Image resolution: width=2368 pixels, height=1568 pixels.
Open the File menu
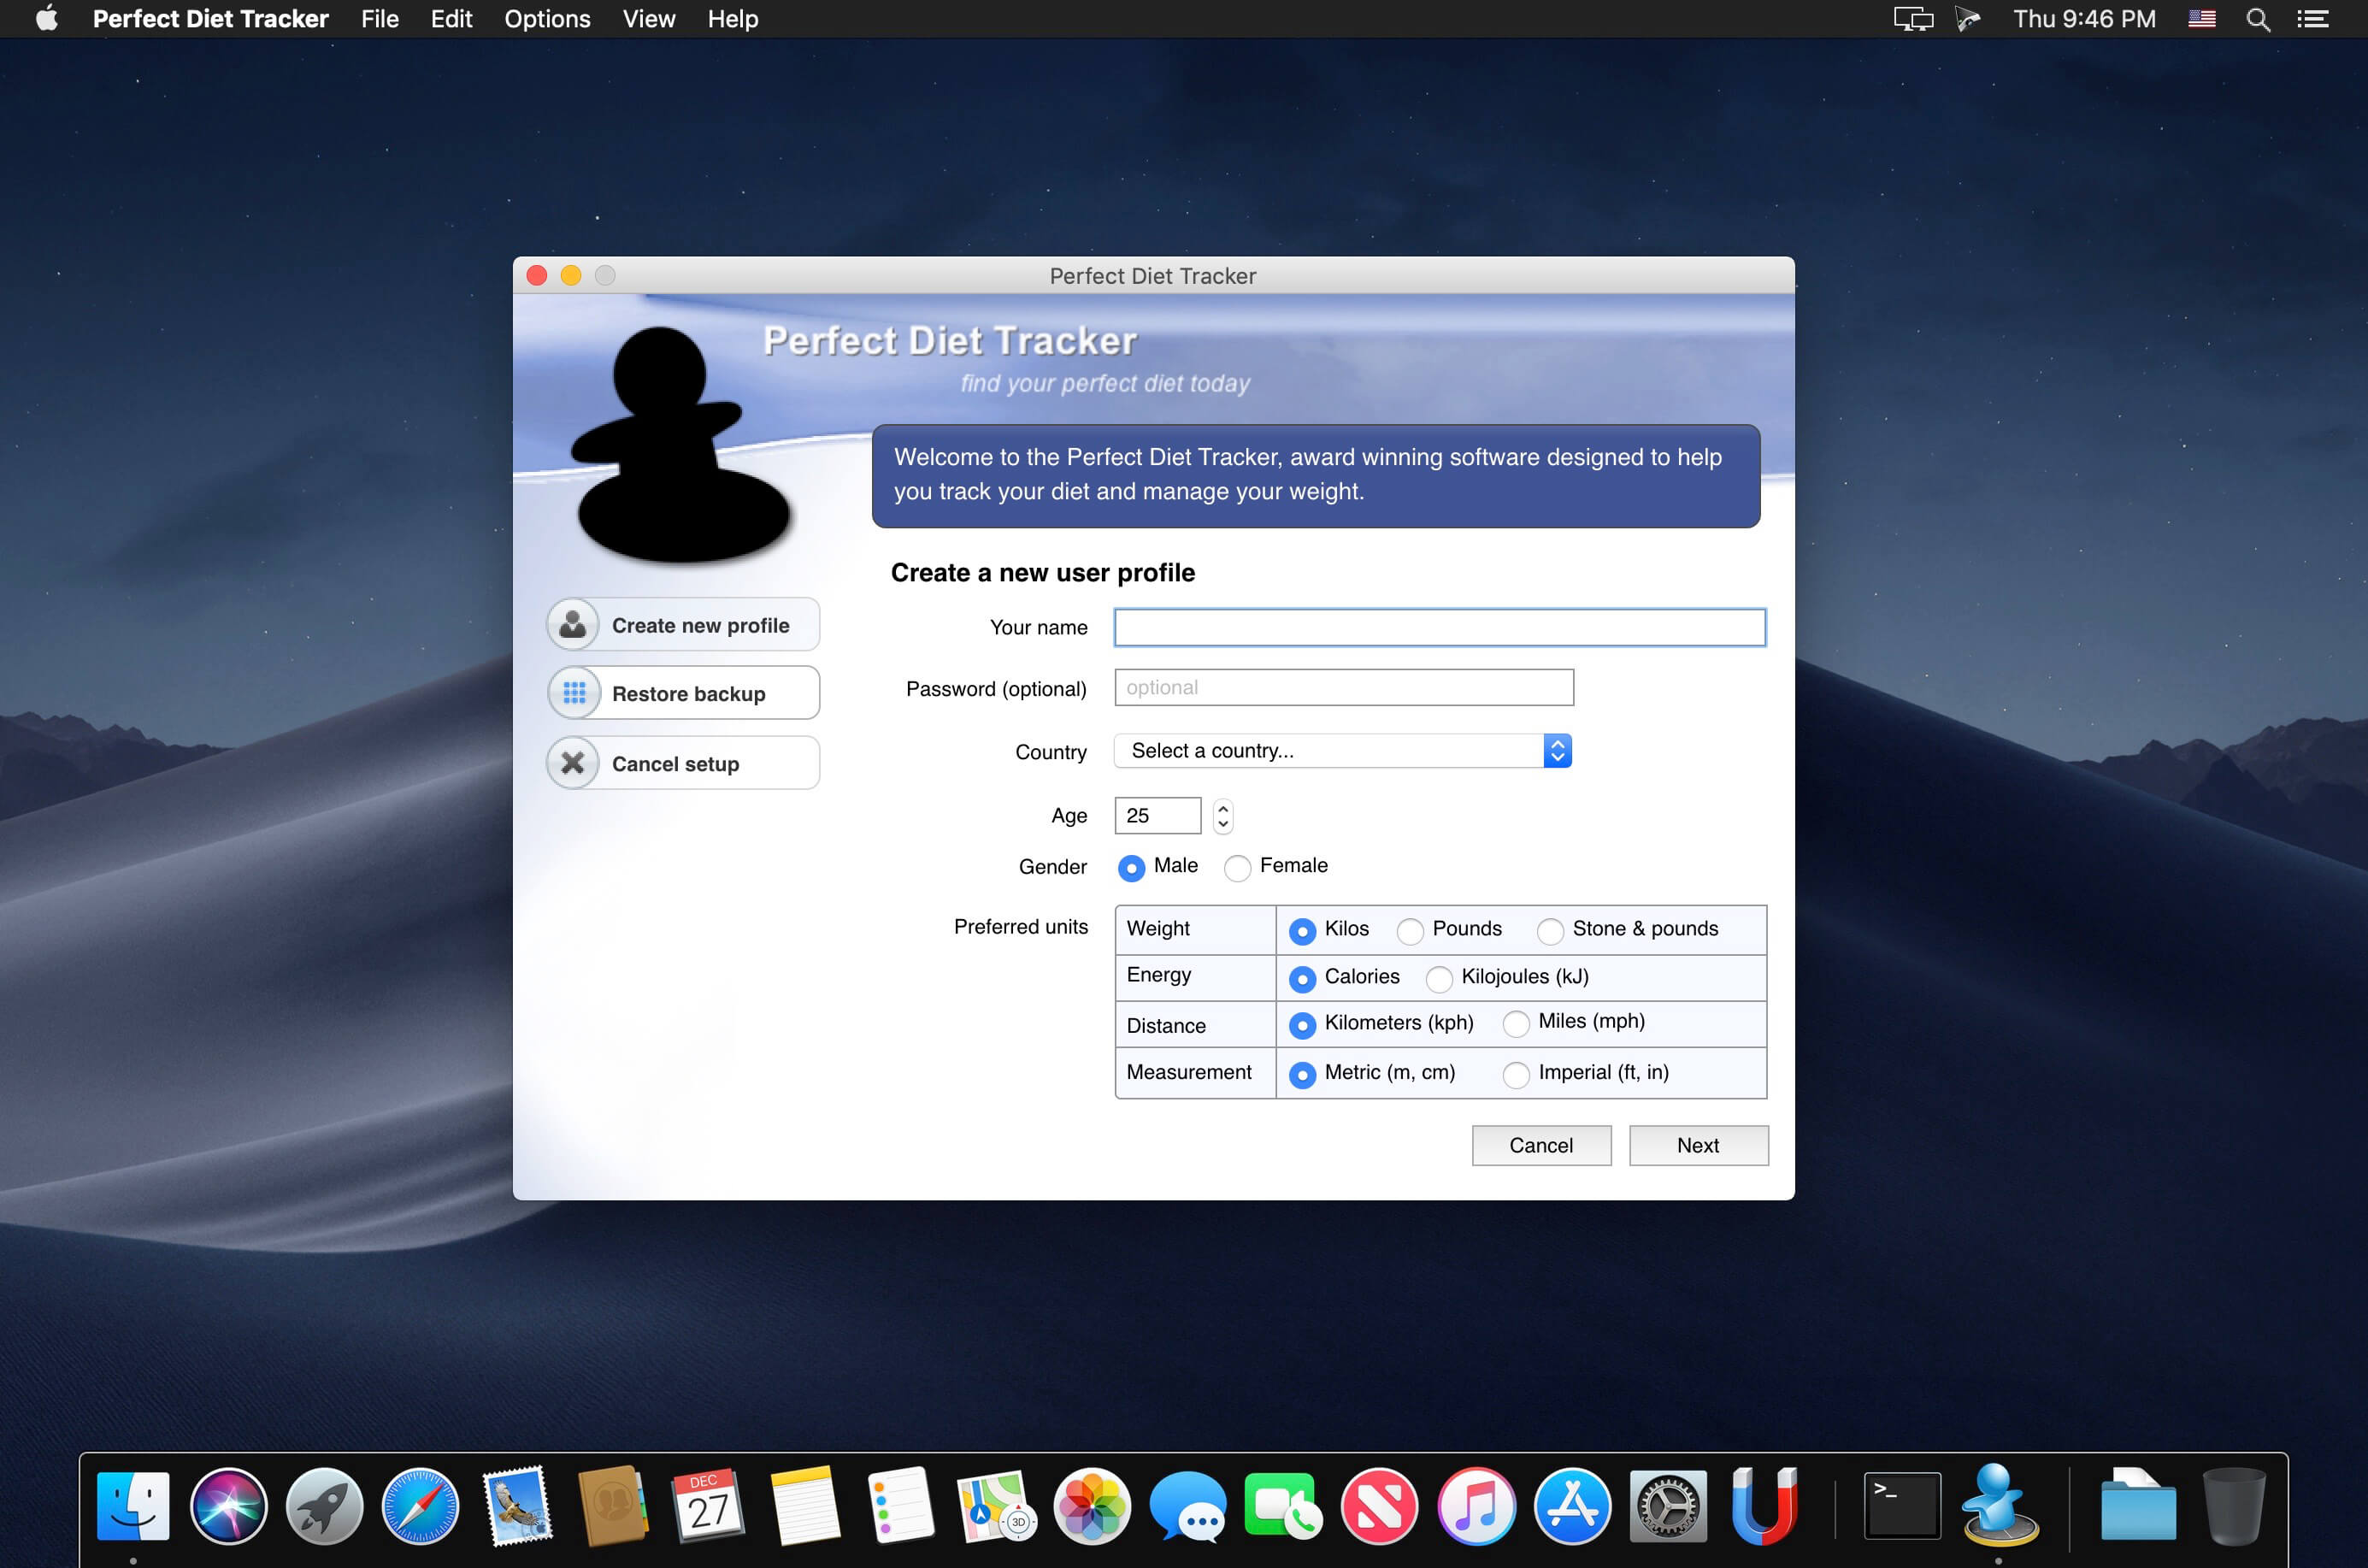click(x=380, y=19)
